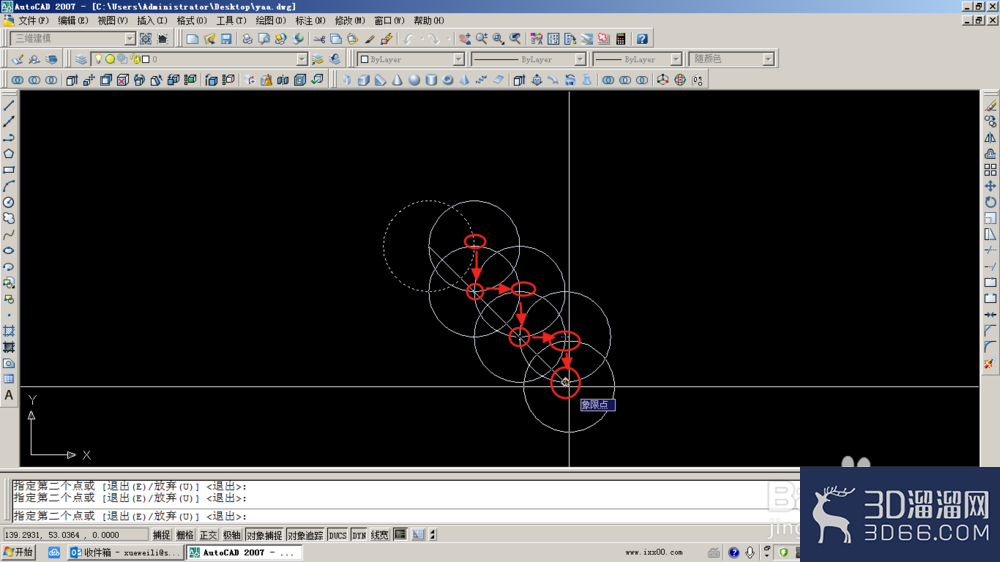This screenshot has height=562, width=1000.
Task: Open the 修改(M) menu
Action: coord(349,20)
